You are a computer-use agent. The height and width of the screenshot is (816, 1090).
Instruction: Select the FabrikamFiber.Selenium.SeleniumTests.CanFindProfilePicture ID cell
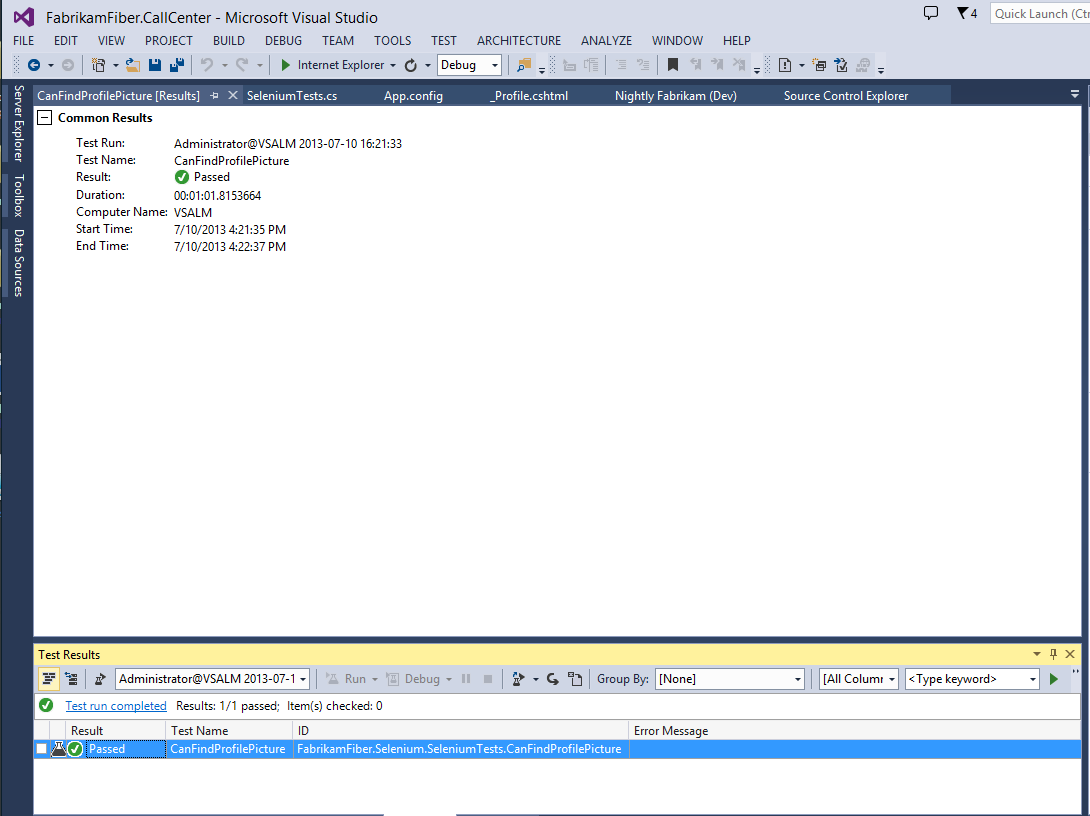point(460,749)
